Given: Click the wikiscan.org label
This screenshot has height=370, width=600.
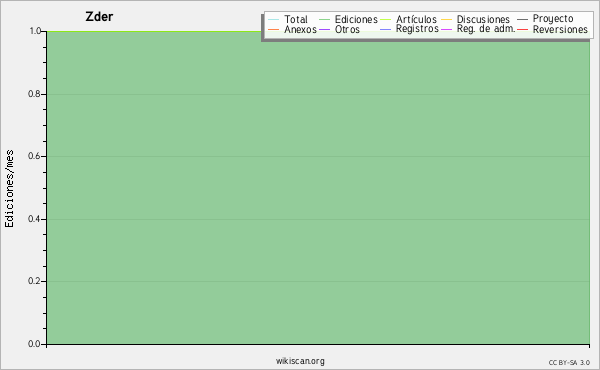Looking at the screenshot, I should coord(300,361).
